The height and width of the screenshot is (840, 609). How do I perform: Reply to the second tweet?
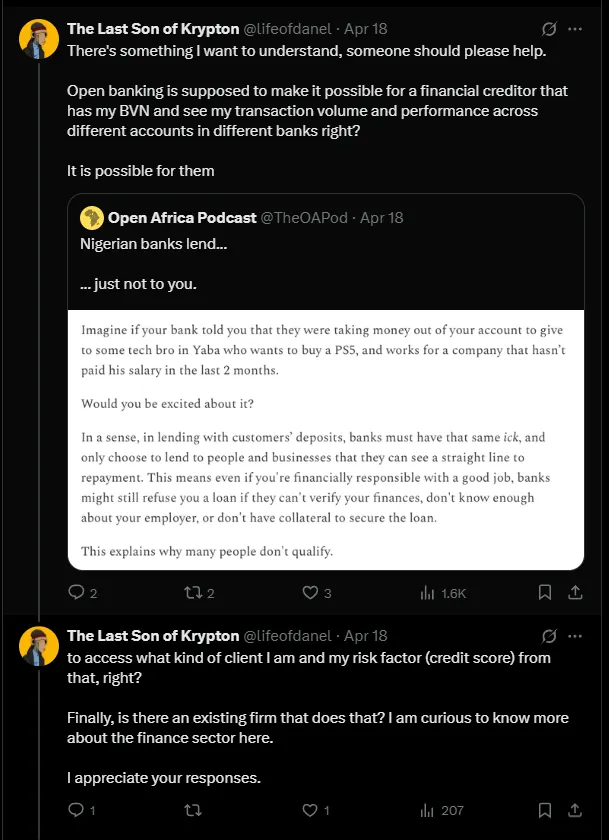point(76,810)
